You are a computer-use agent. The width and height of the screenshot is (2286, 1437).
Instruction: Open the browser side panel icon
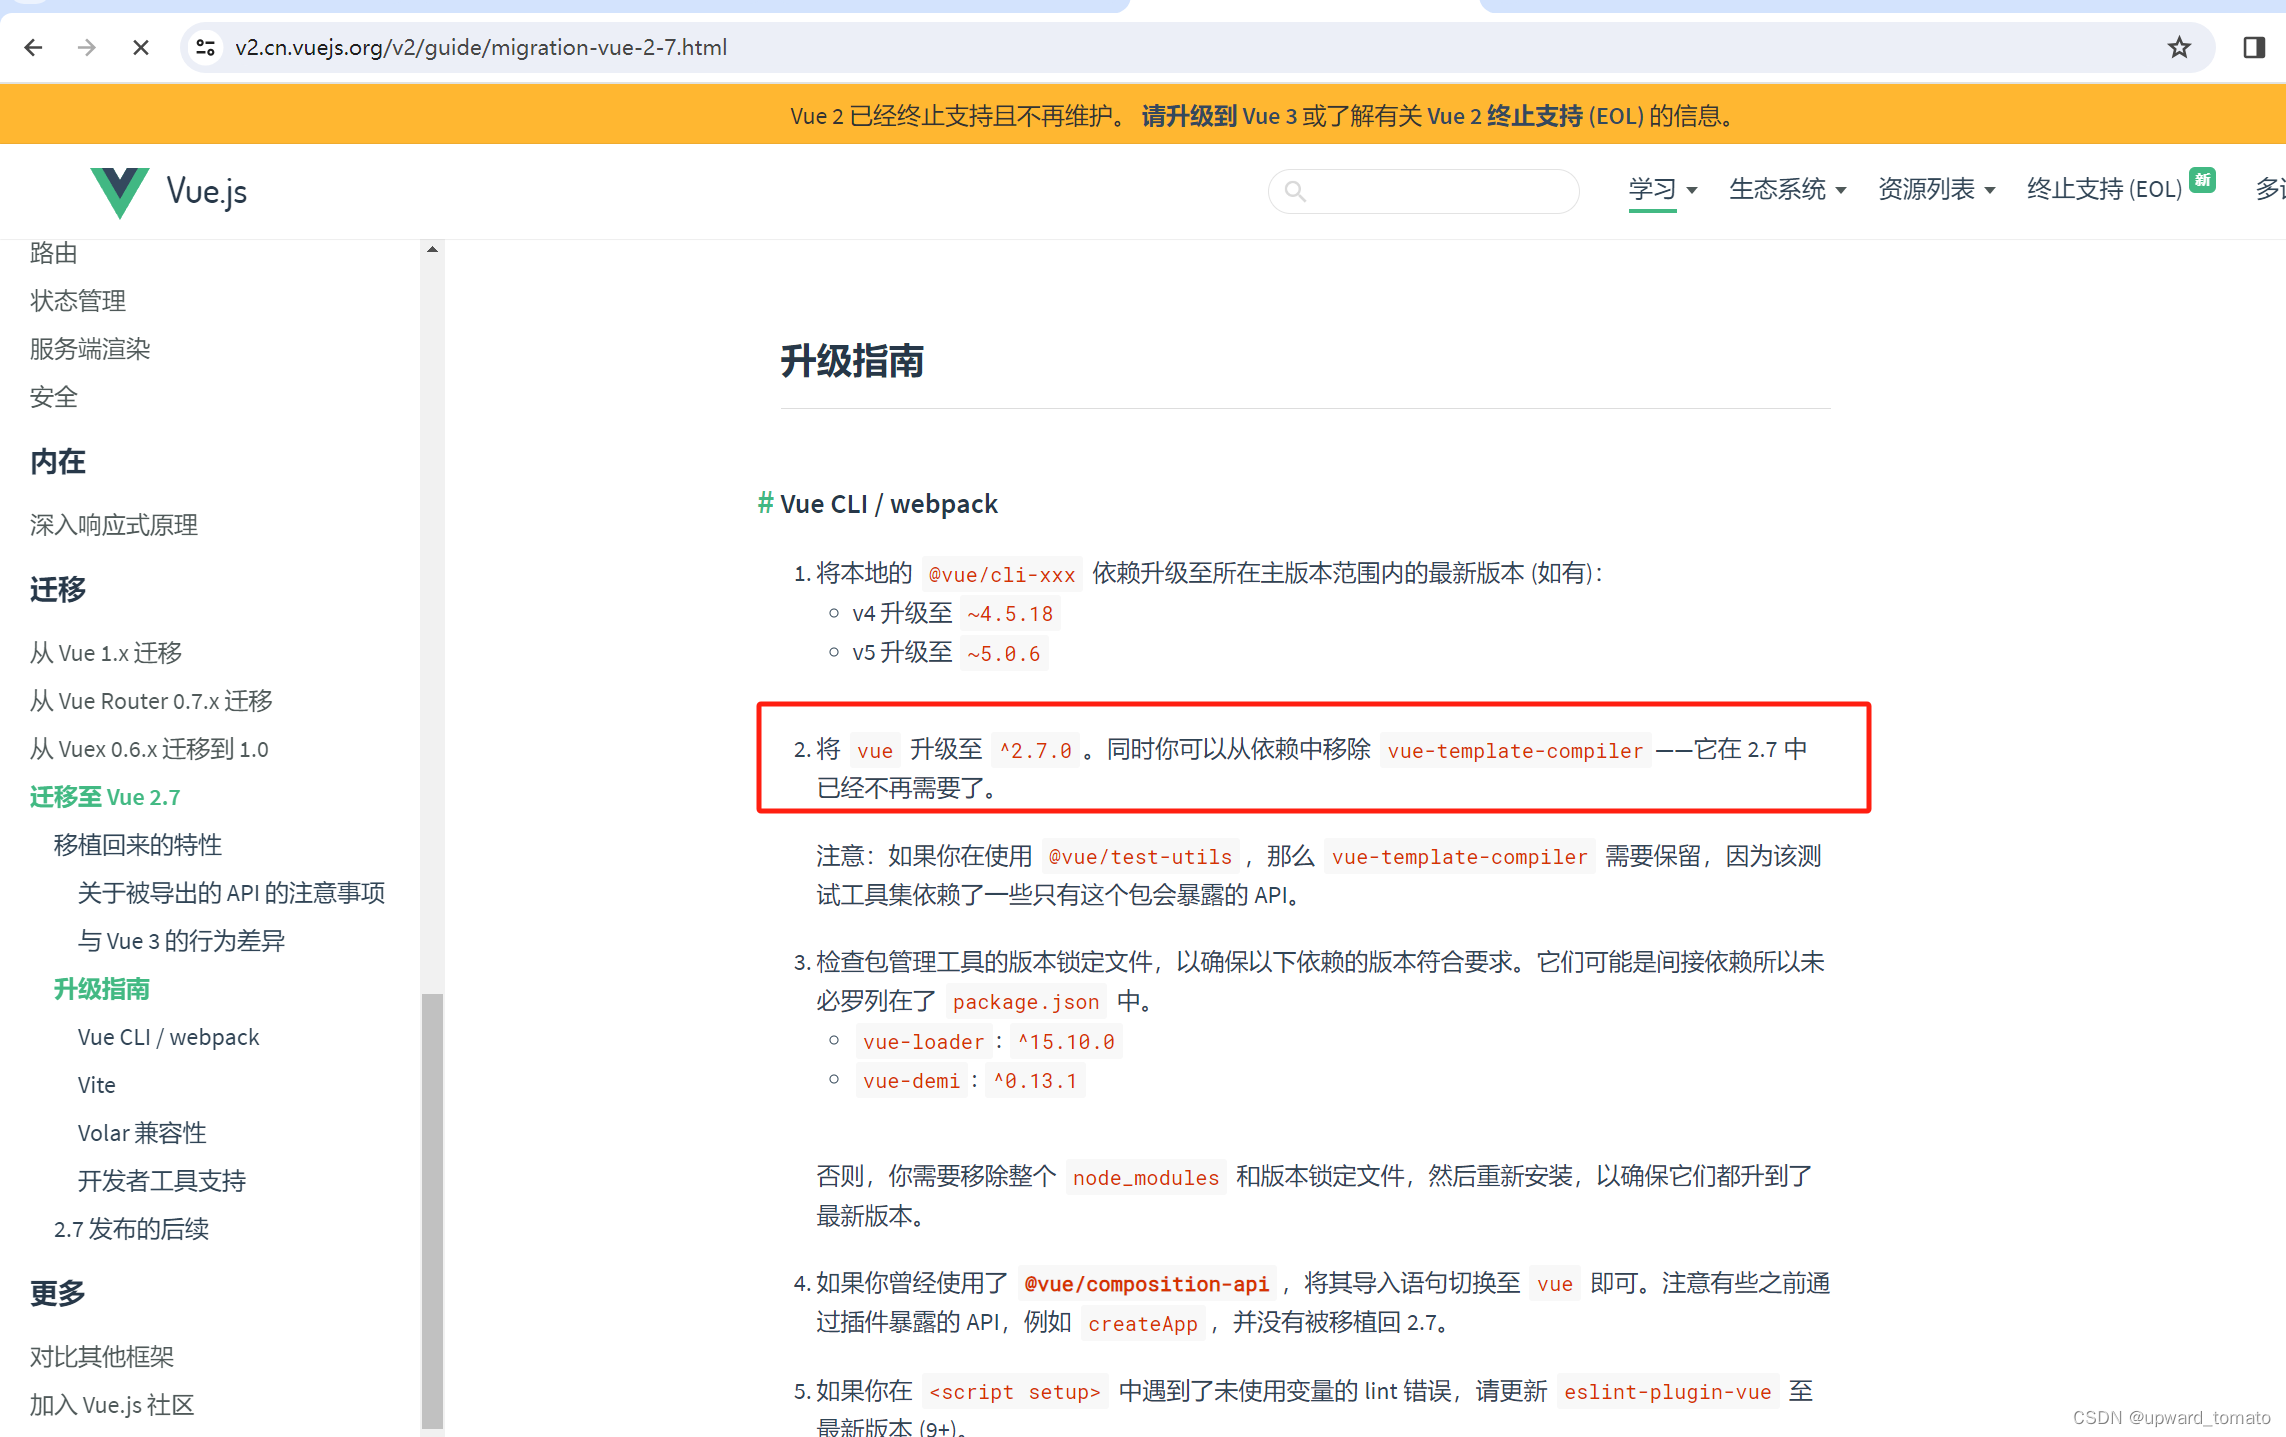tap(2253, 47)
